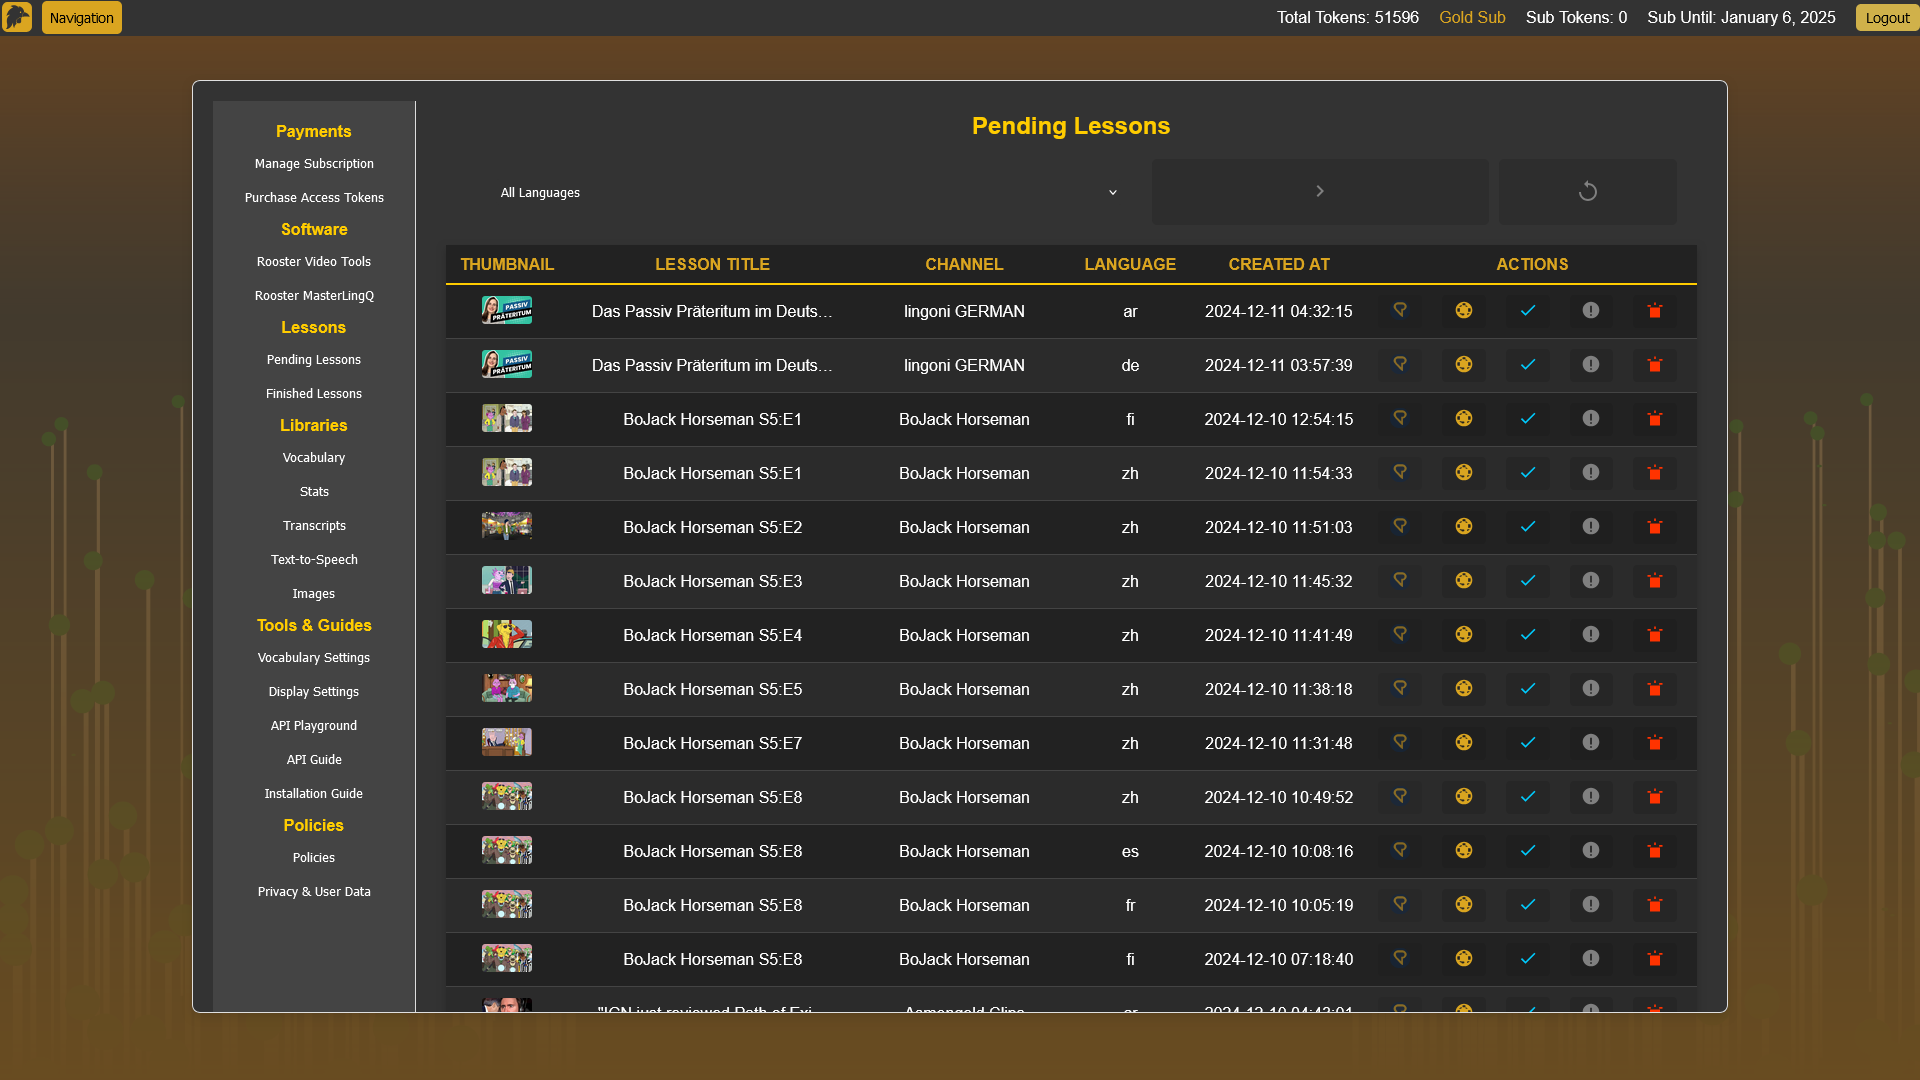This screenshot has height=1080, width=1920.
Task: Open the film reel icon for BoJack S5:E5
Action: [x=1463, y=689]
